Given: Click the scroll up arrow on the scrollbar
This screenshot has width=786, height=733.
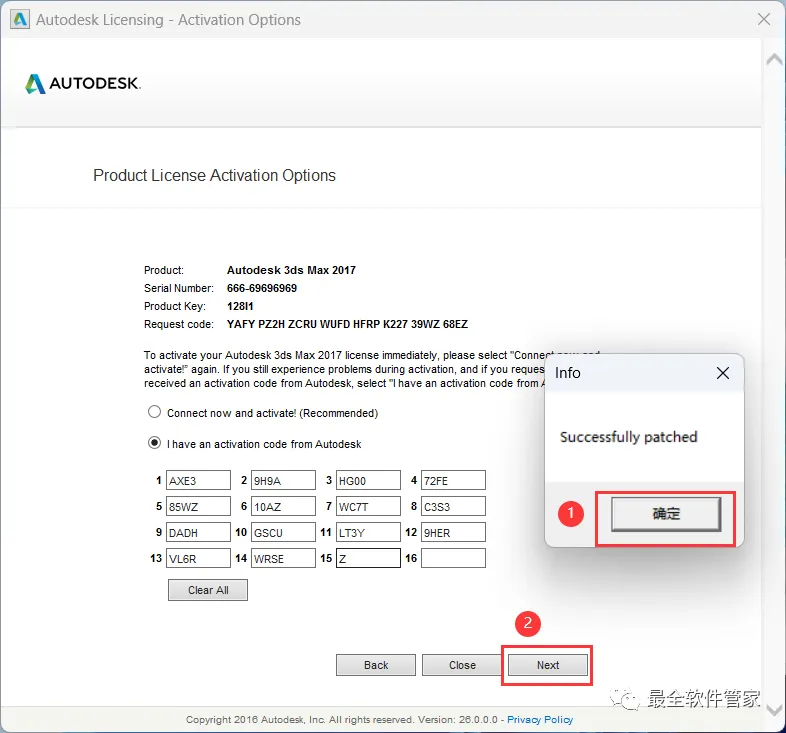Looking at the screenshot, I should (774, 59).
